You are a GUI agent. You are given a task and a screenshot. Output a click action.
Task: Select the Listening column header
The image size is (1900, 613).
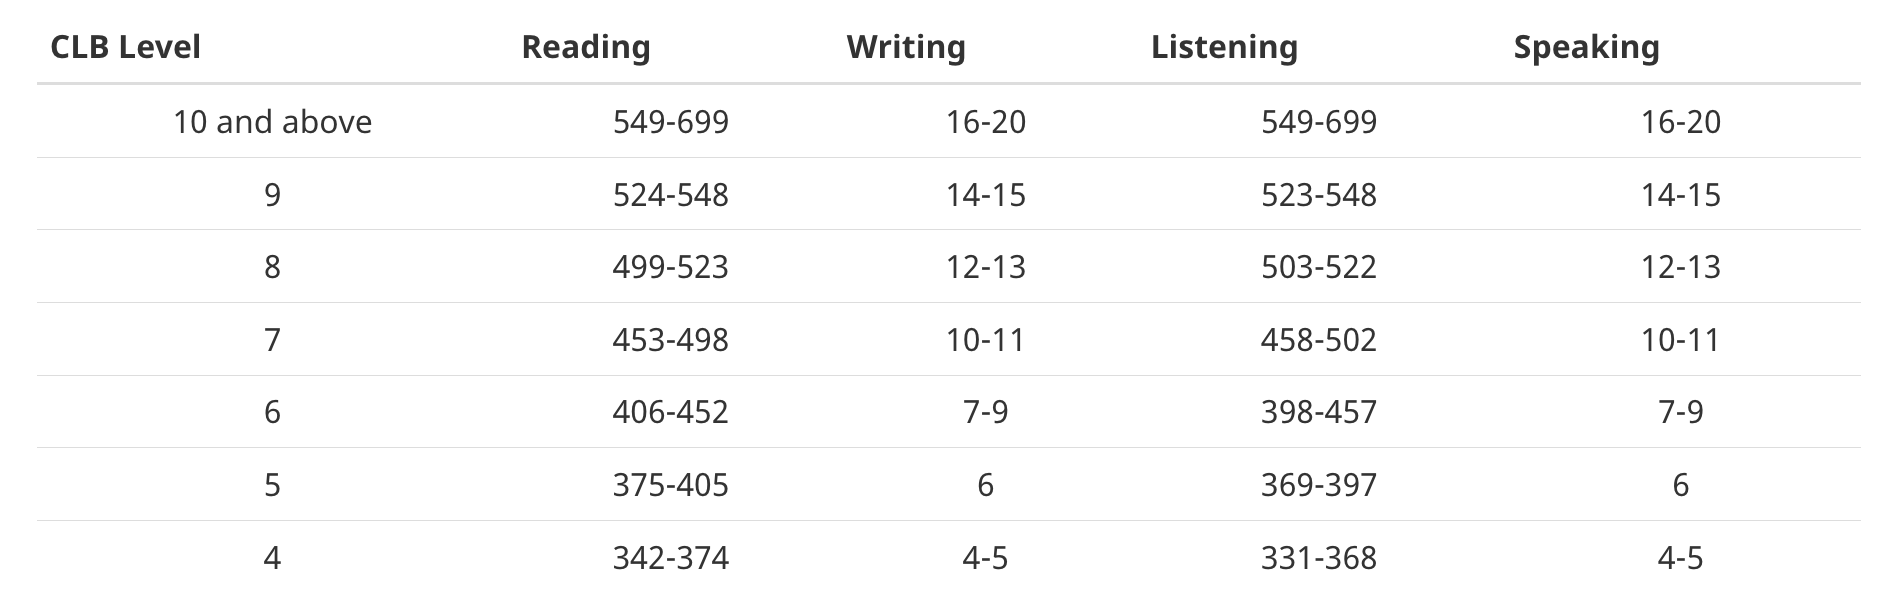[1224, 47]
